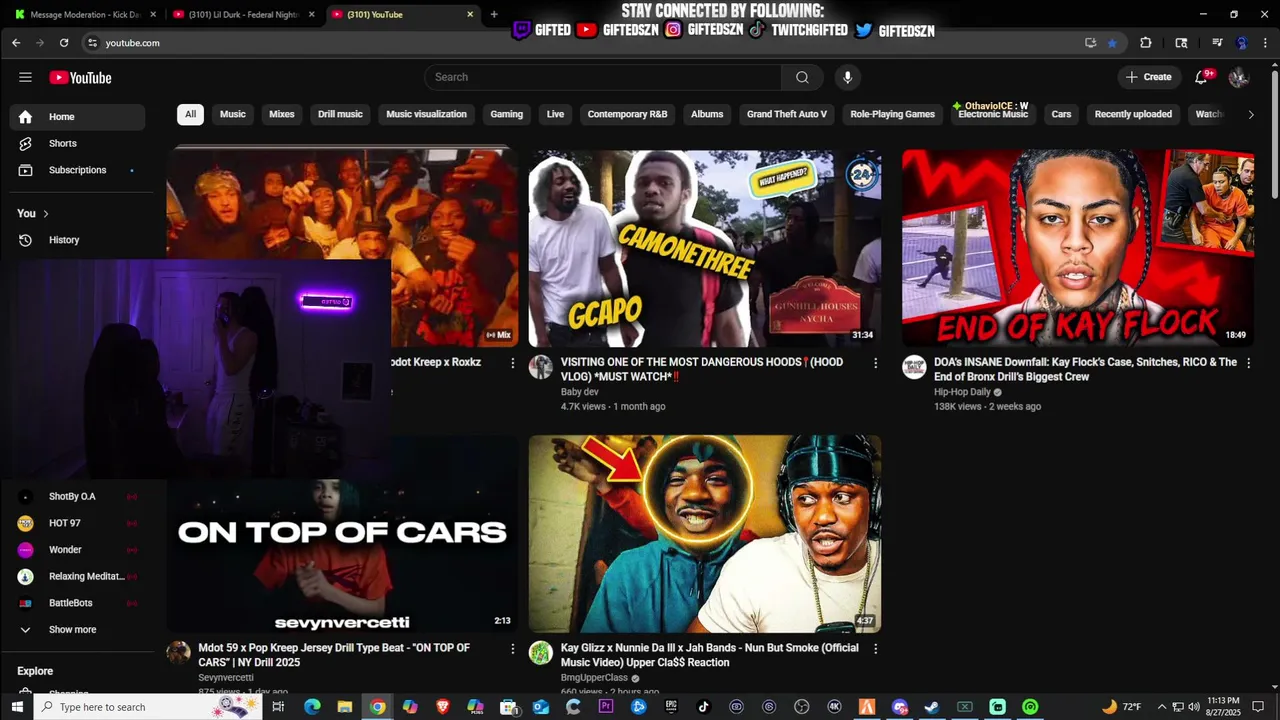Select the Grand Theft Auto V chip
The height and width of the screenshot is (720, 1280).
[x=787, y=114]
